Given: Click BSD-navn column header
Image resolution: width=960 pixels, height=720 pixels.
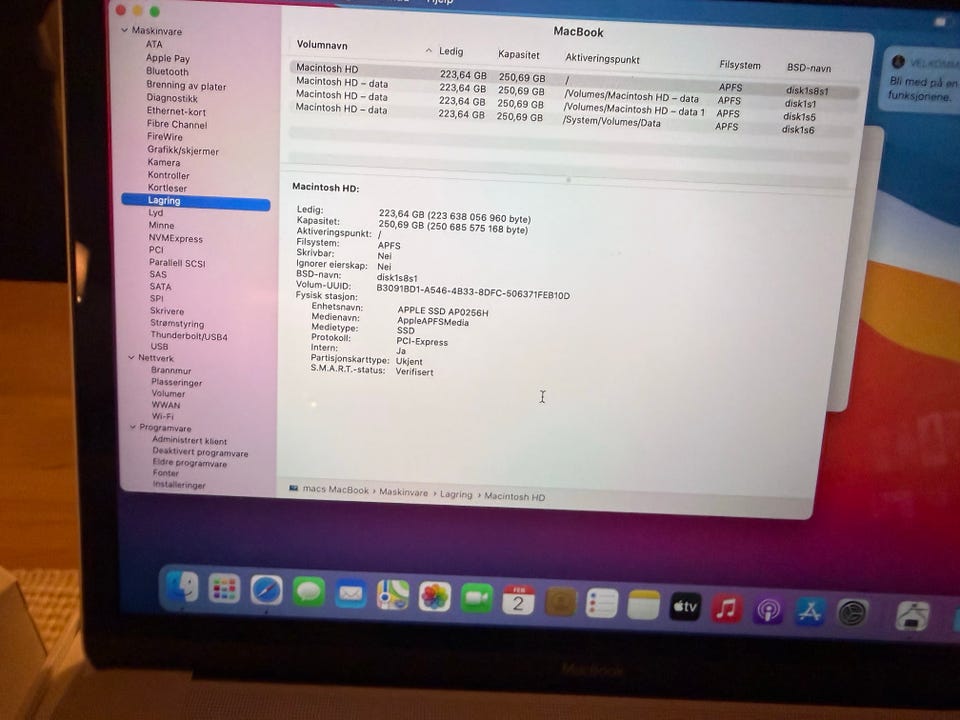Looking at the screenshot, I should coord(809,68).
